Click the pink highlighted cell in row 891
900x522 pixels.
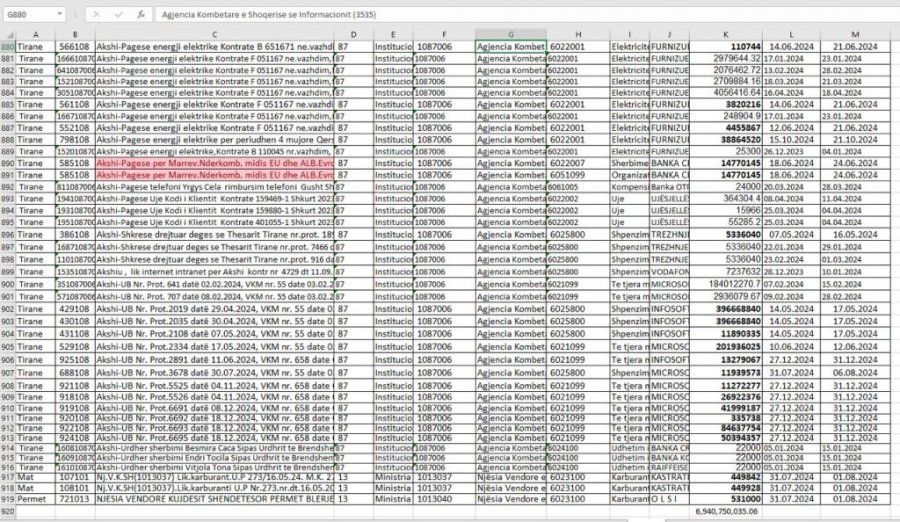pyautogui.click(x=214, y=172)
